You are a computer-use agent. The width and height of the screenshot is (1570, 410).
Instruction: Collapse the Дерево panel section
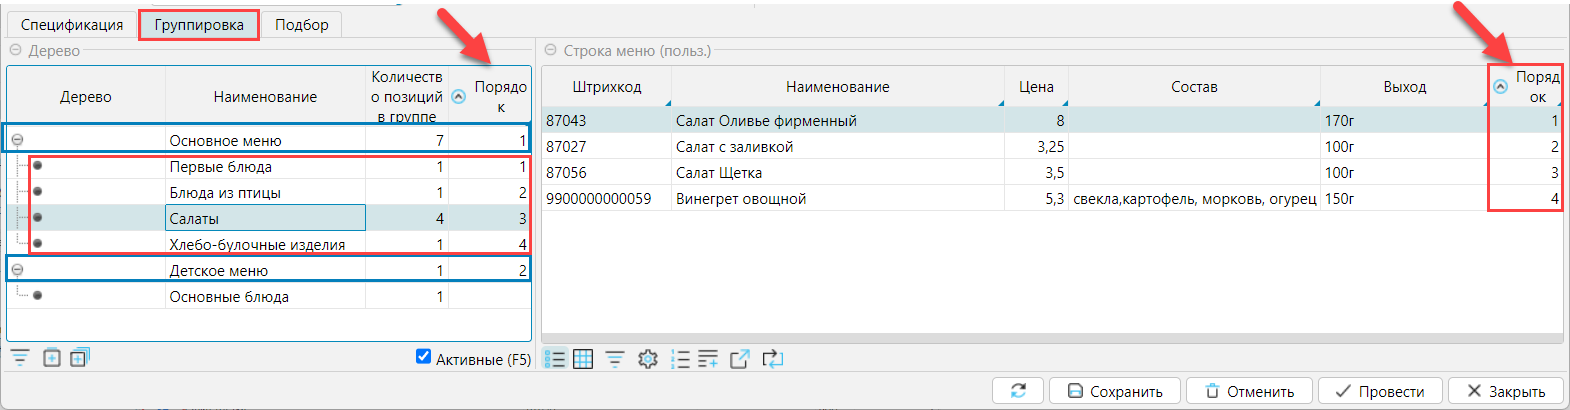(x=15, y=50)
